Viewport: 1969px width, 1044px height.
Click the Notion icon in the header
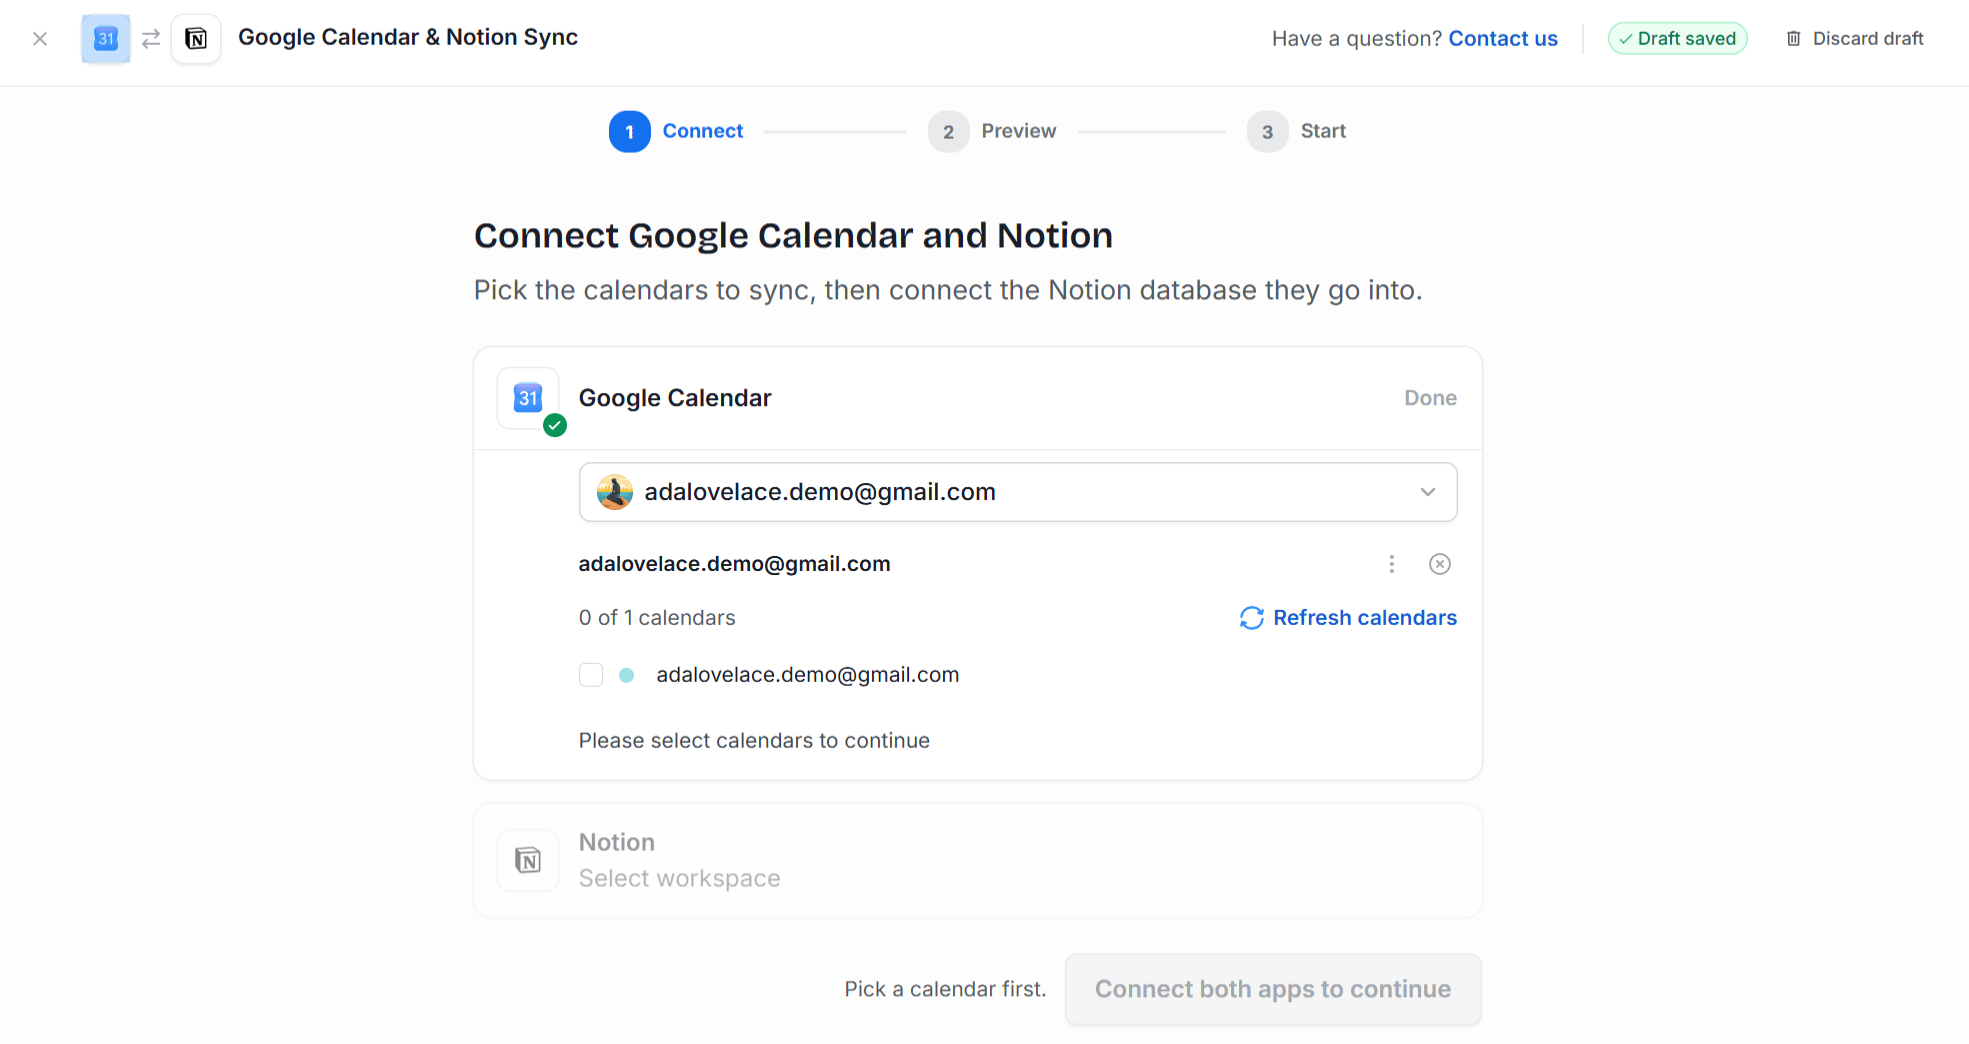[196, 39]
